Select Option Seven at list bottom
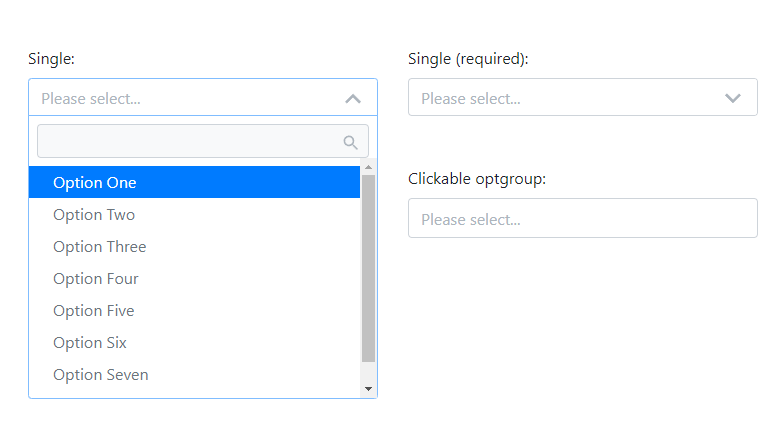Image resolution: width=768 pixels, height=443 pixels. coord(194,374)
